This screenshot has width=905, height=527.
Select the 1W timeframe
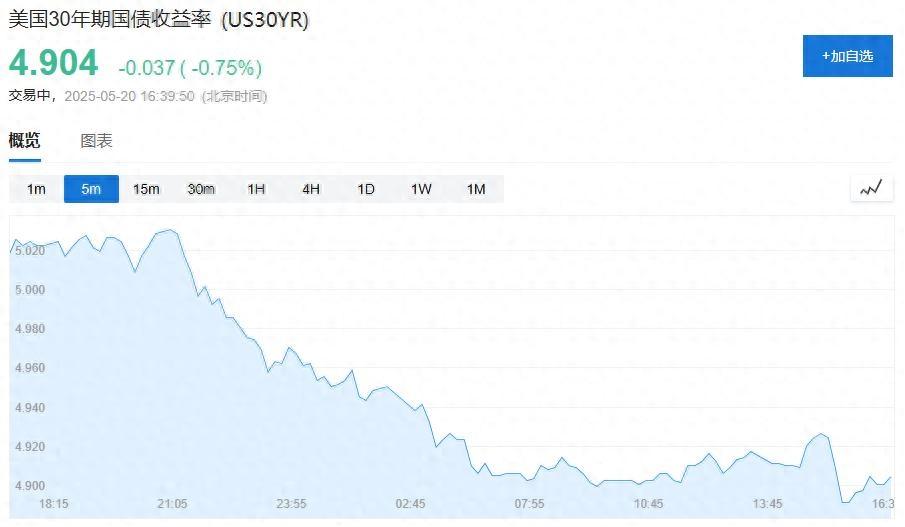[x=421, y=189]
